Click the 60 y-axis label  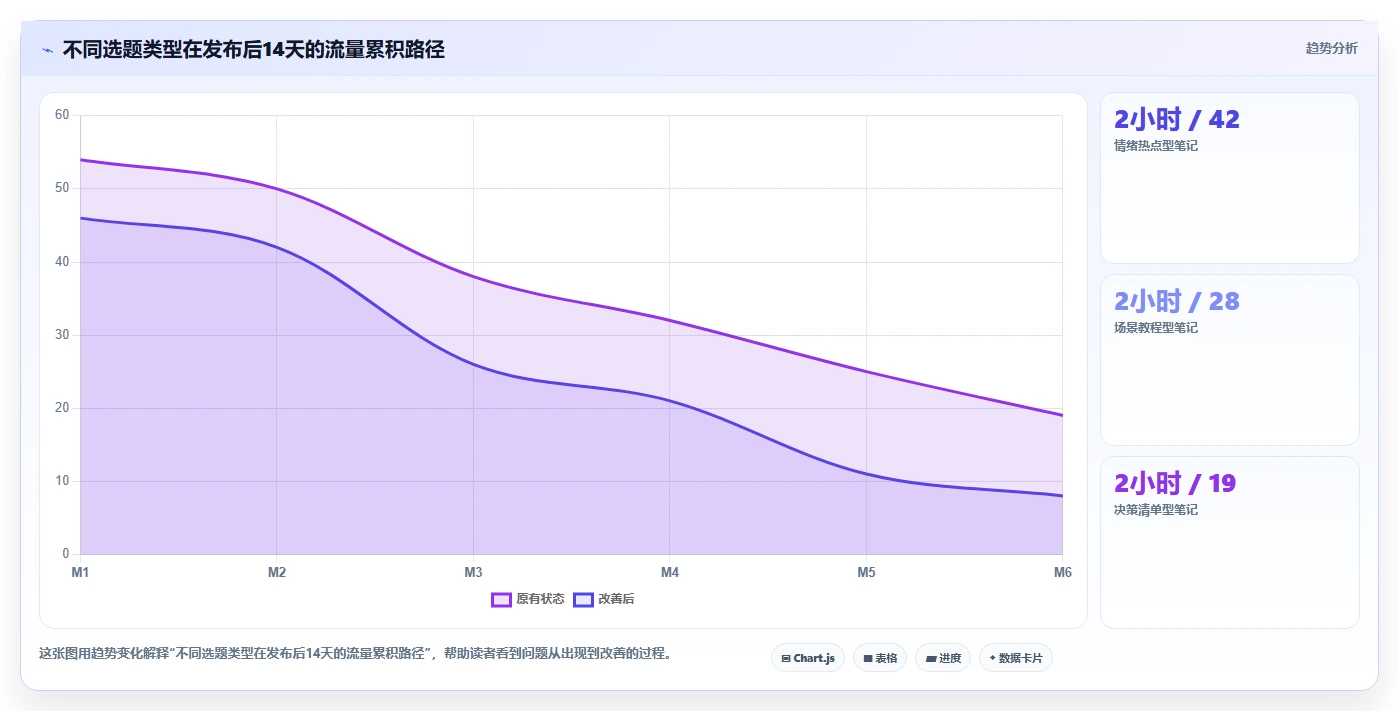coord(62,115)
